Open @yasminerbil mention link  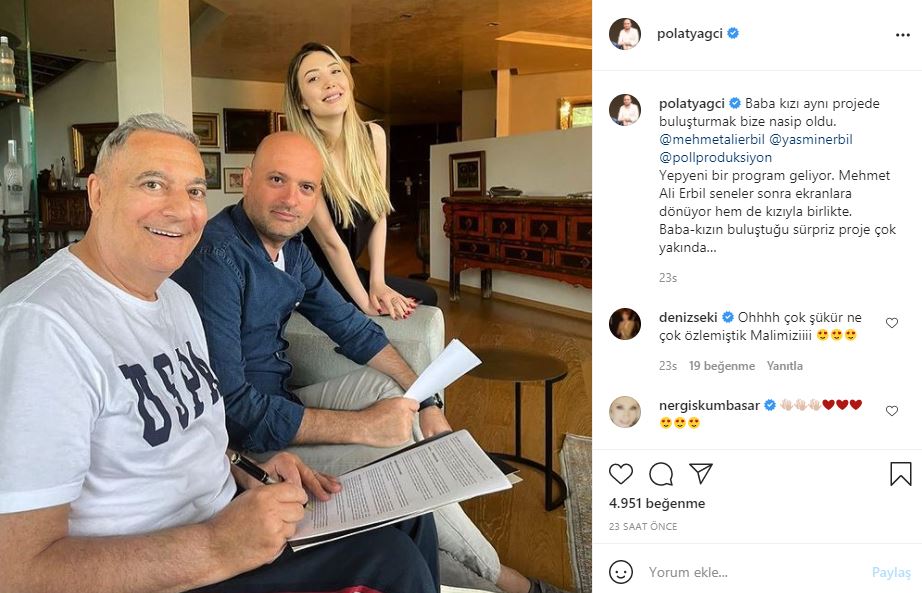coord(811,139)
